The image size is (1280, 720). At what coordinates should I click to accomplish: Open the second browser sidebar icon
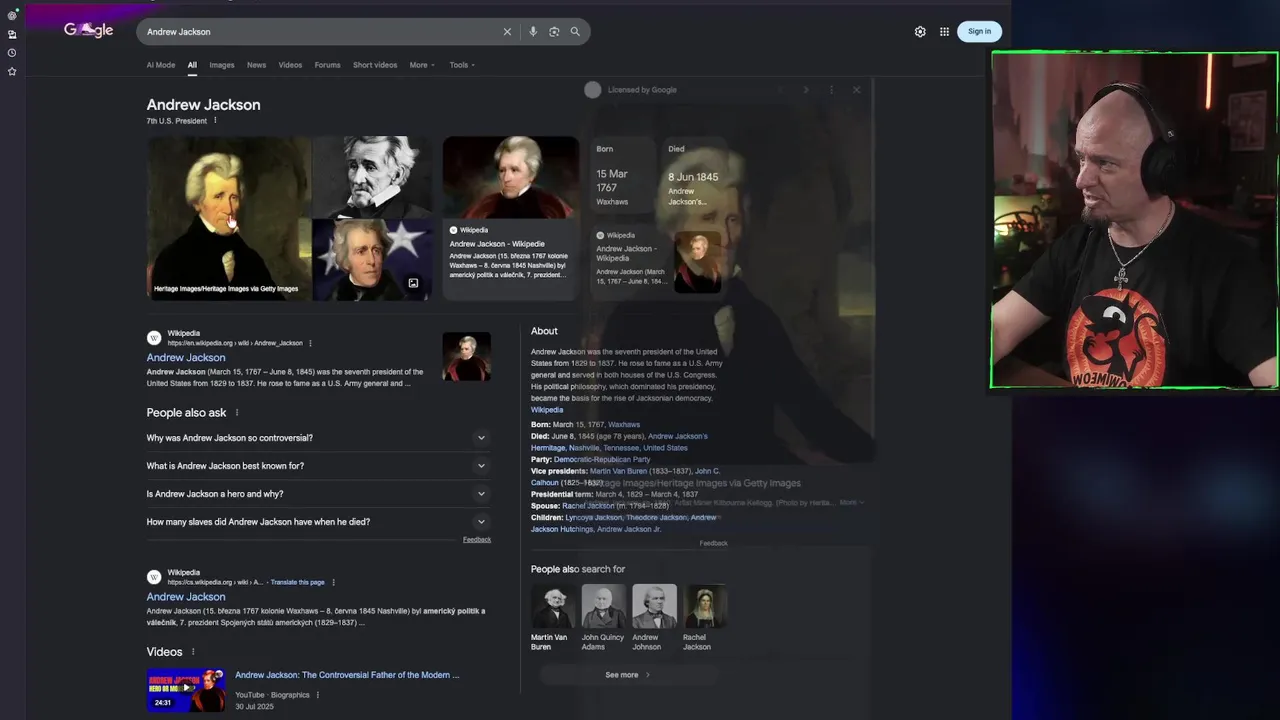[12, 34]
